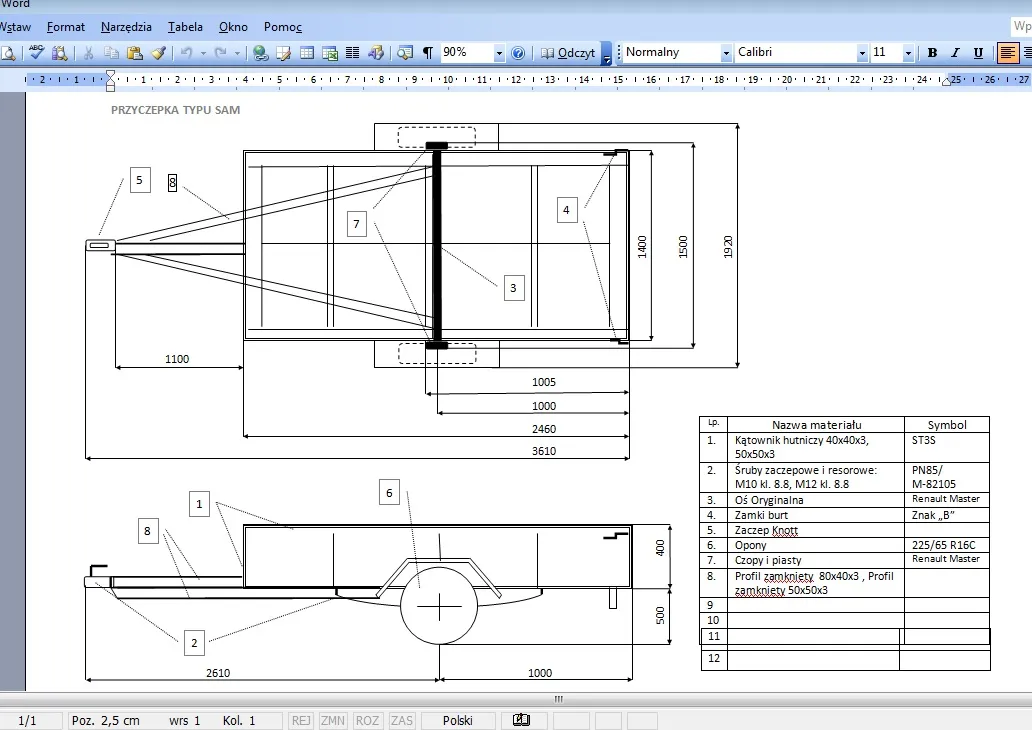
Task: Click the Insert Hyperlink globe icon
Action: [x=260, y=53]
